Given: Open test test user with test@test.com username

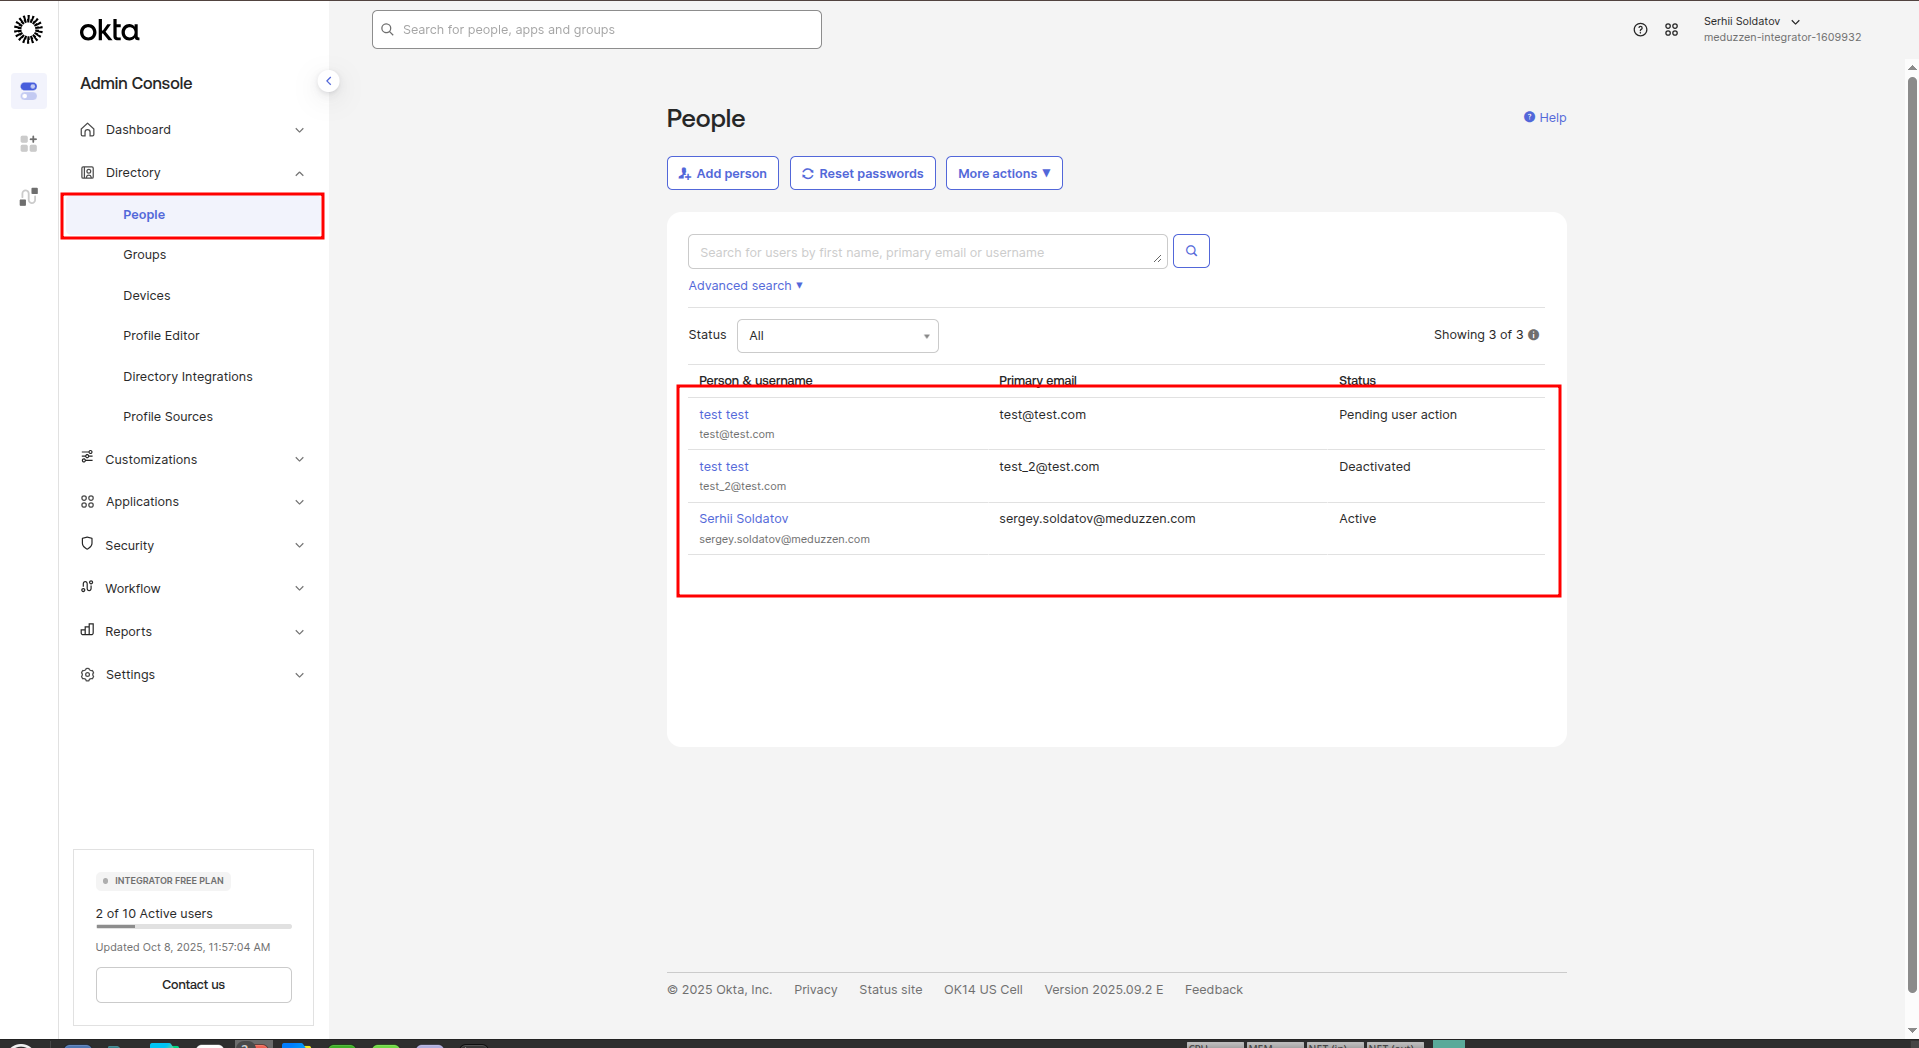Looking at the screenshot, I should point(724,415).
